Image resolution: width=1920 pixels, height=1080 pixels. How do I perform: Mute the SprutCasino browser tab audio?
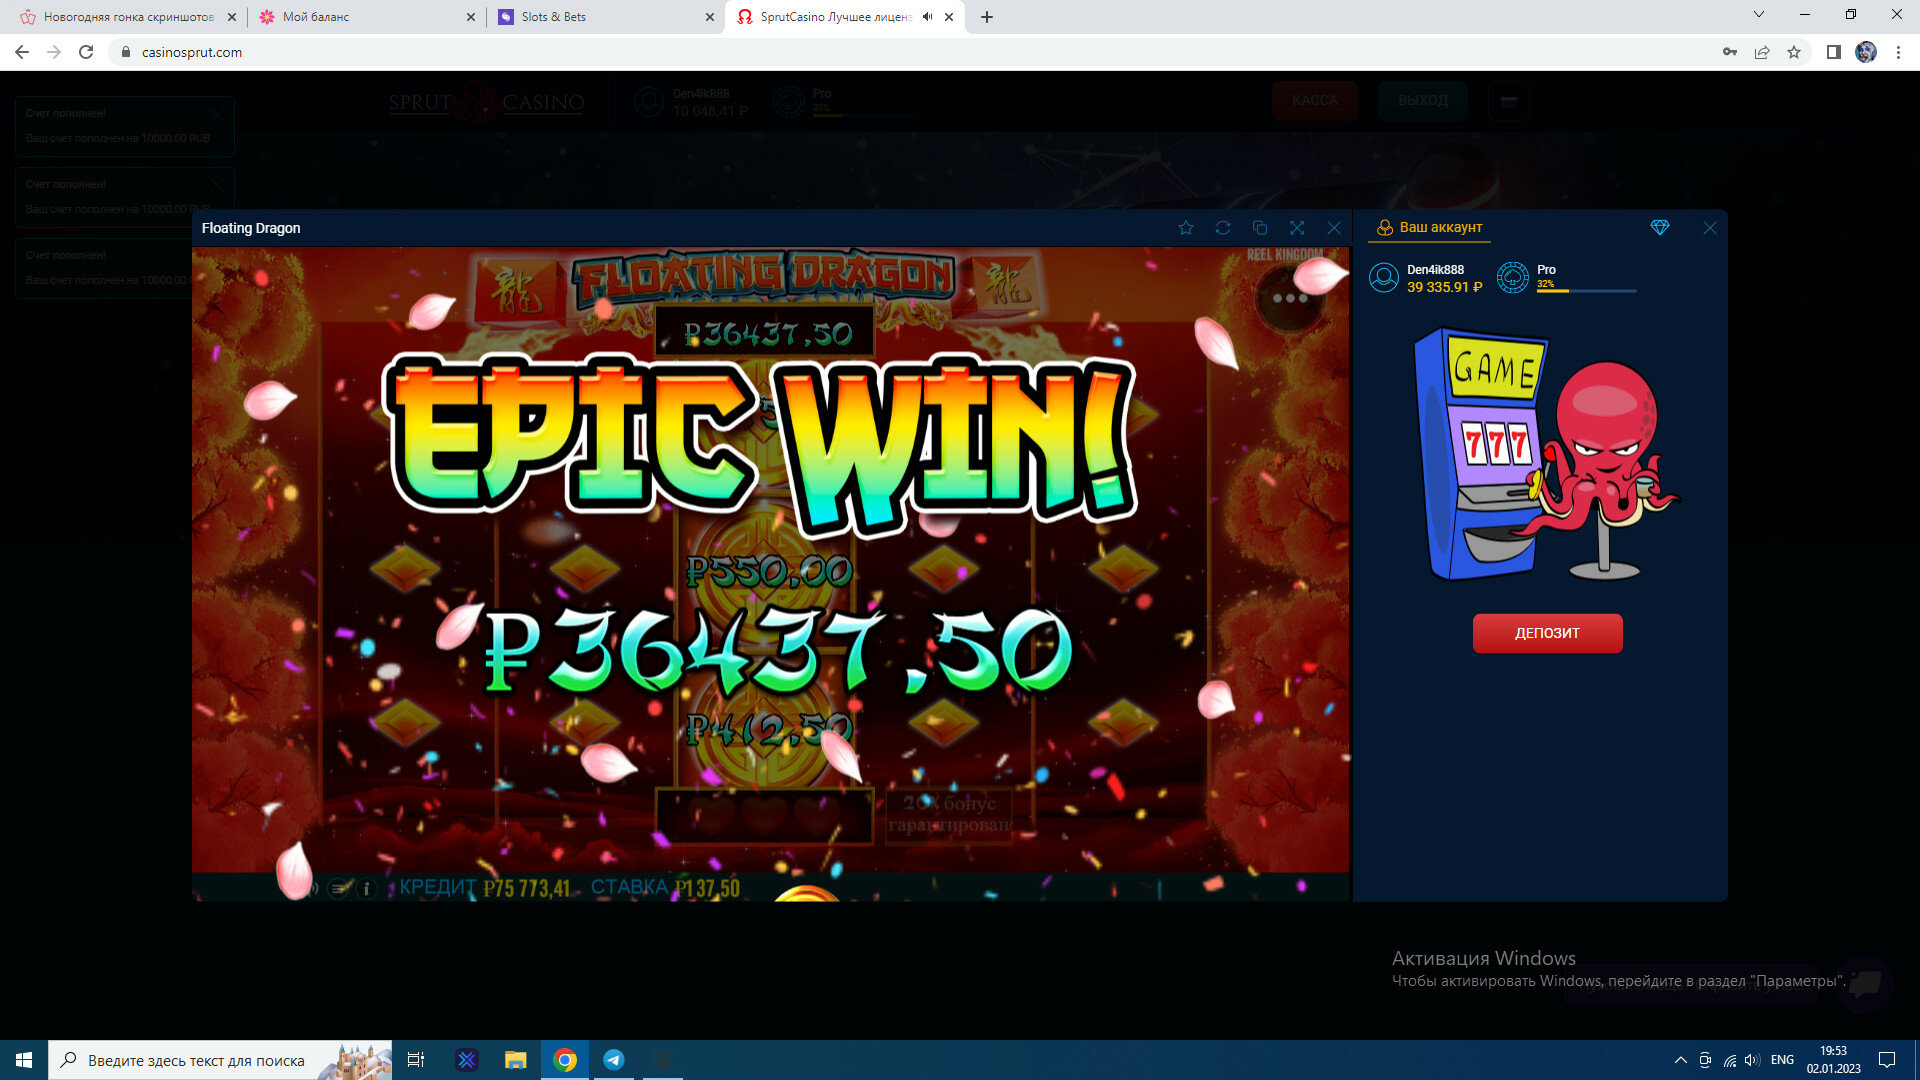pyautogui.click(x=928, y=17)
